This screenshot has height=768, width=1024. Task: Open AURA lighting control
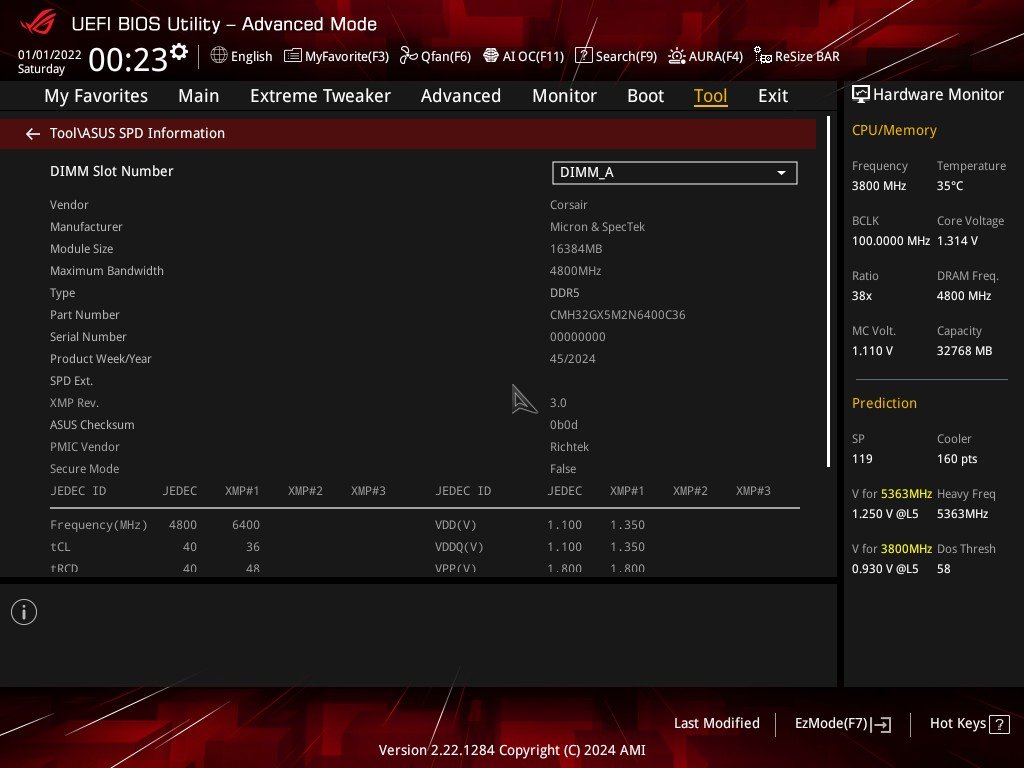click(706, 56)
